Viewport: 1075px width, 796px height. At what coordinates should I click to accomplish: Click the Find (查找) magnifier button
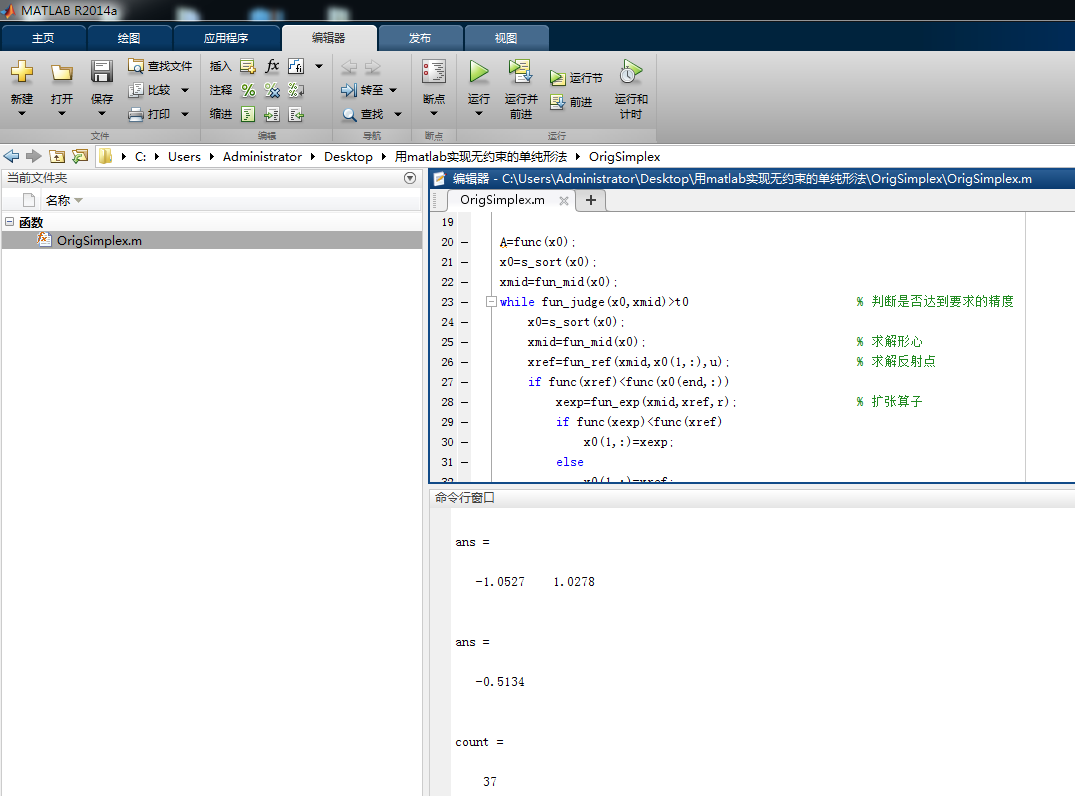pyautogui.click(x=363, y=114)
